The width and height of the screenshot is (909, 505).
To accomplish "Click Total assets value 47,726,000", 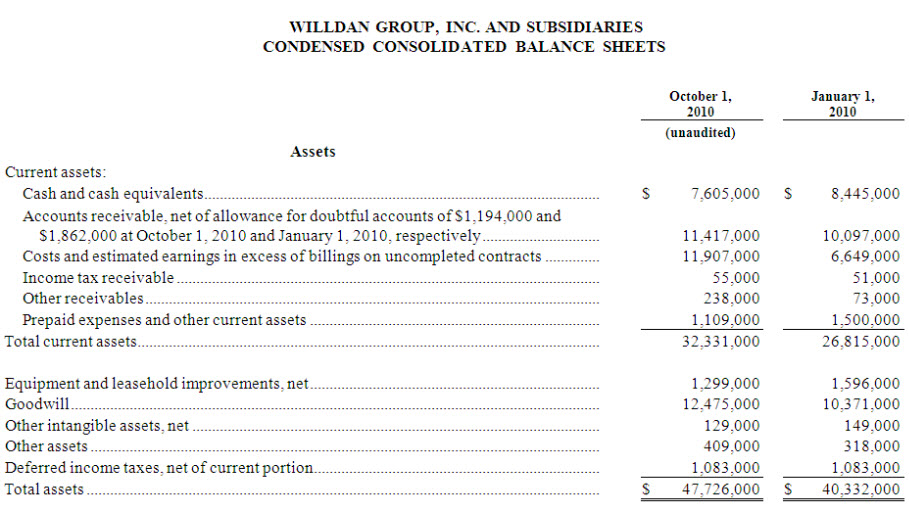I will (720, 490).
